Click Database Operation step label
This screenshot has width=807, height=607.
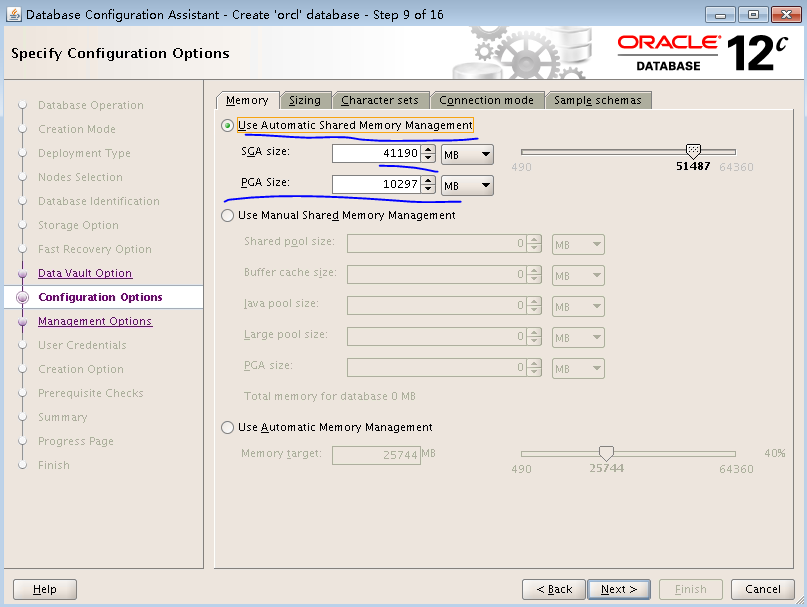point(91,105)
